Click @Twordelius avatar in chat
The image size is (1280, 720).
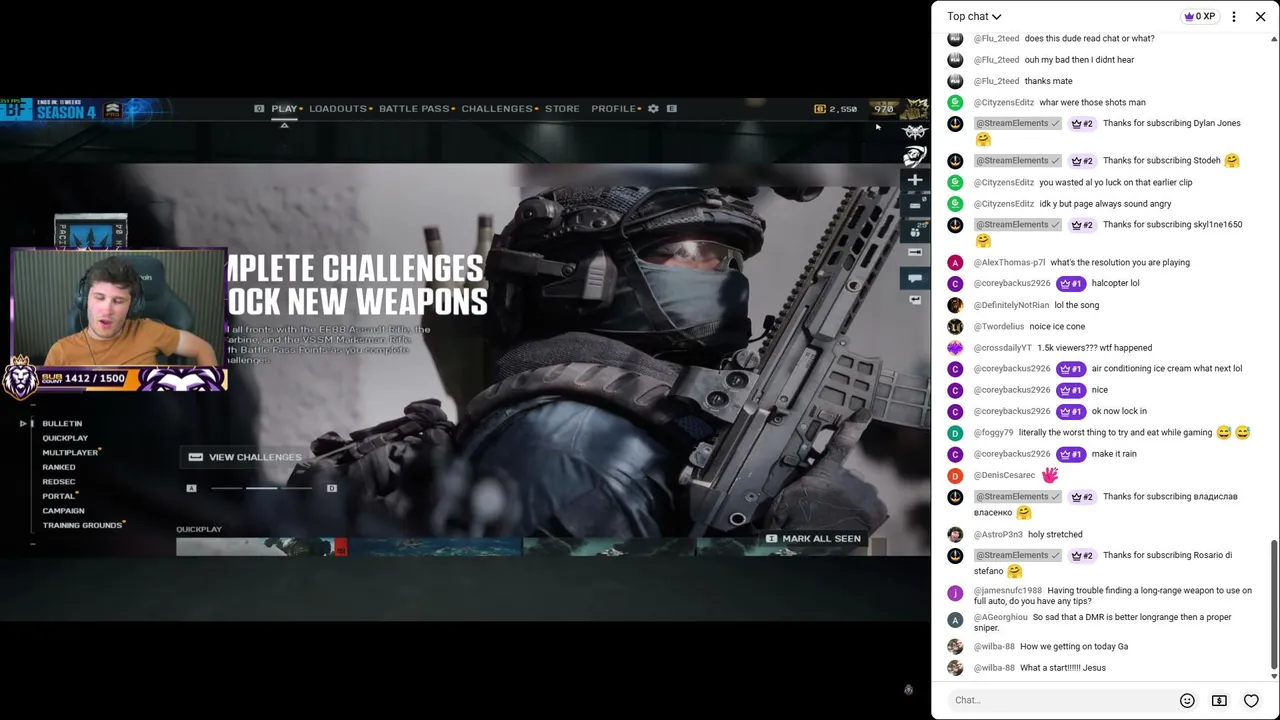tap(955, 326)
